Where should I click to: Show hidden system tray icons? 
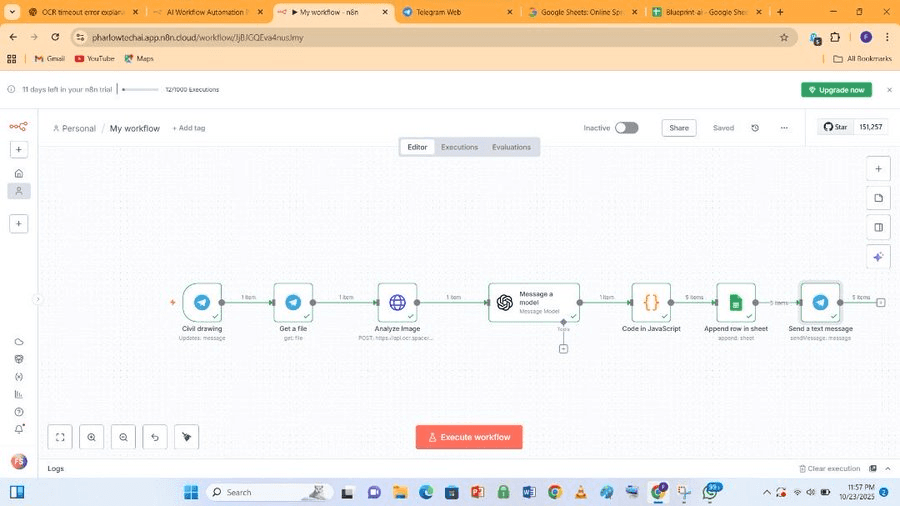click(x=766, y=492)
